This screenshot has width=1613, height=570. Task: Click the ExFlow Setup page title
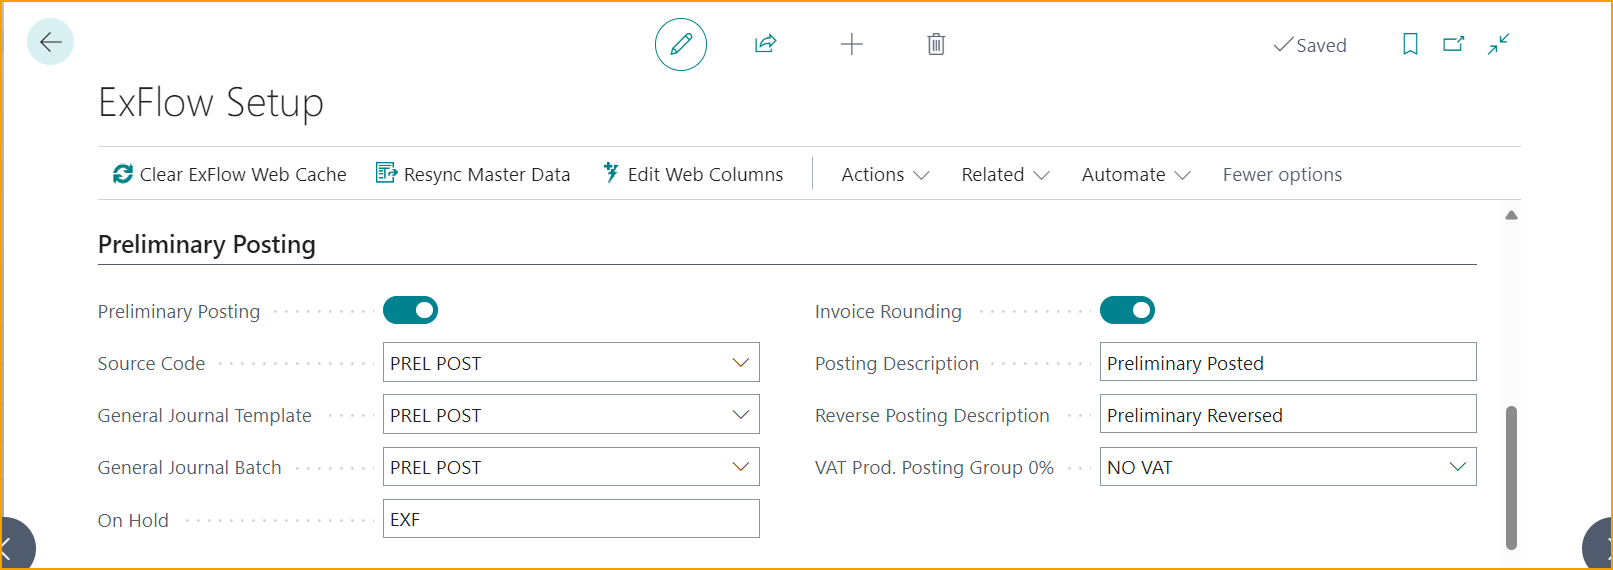[211, 103]
